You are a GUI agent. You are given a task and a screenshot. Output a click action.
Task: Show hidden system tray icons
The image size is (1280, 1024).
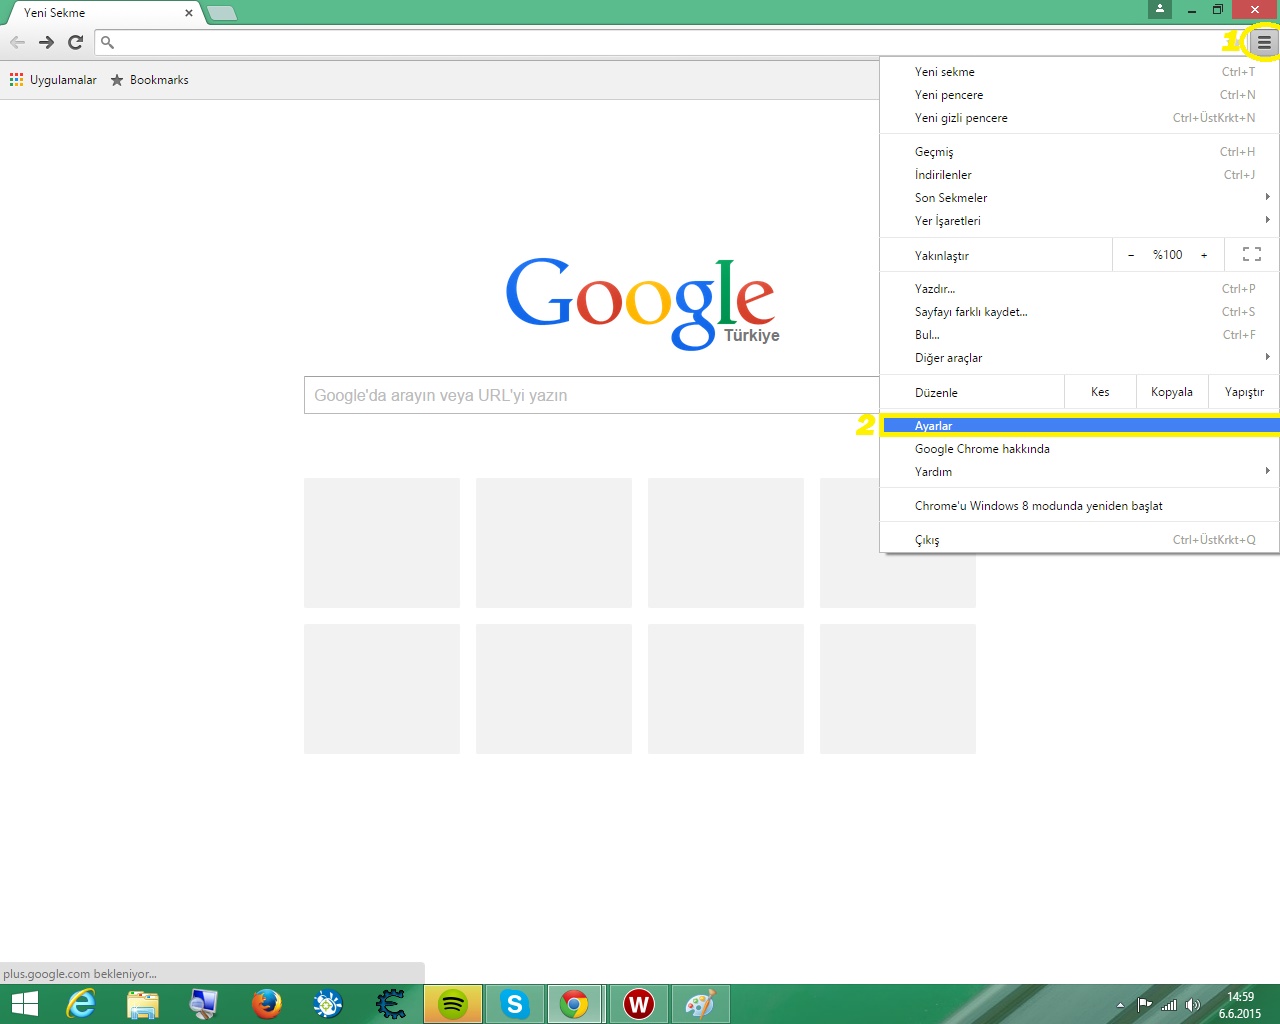(x=1120, y=1005)
